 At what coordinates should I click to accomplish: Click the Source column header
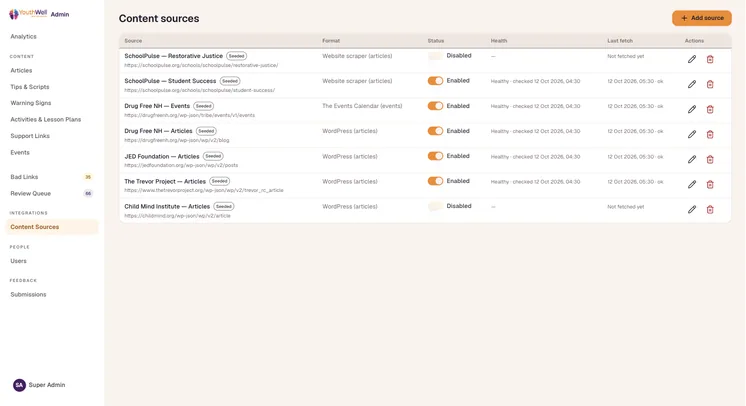pyautogui.click(x=133, y=41)
